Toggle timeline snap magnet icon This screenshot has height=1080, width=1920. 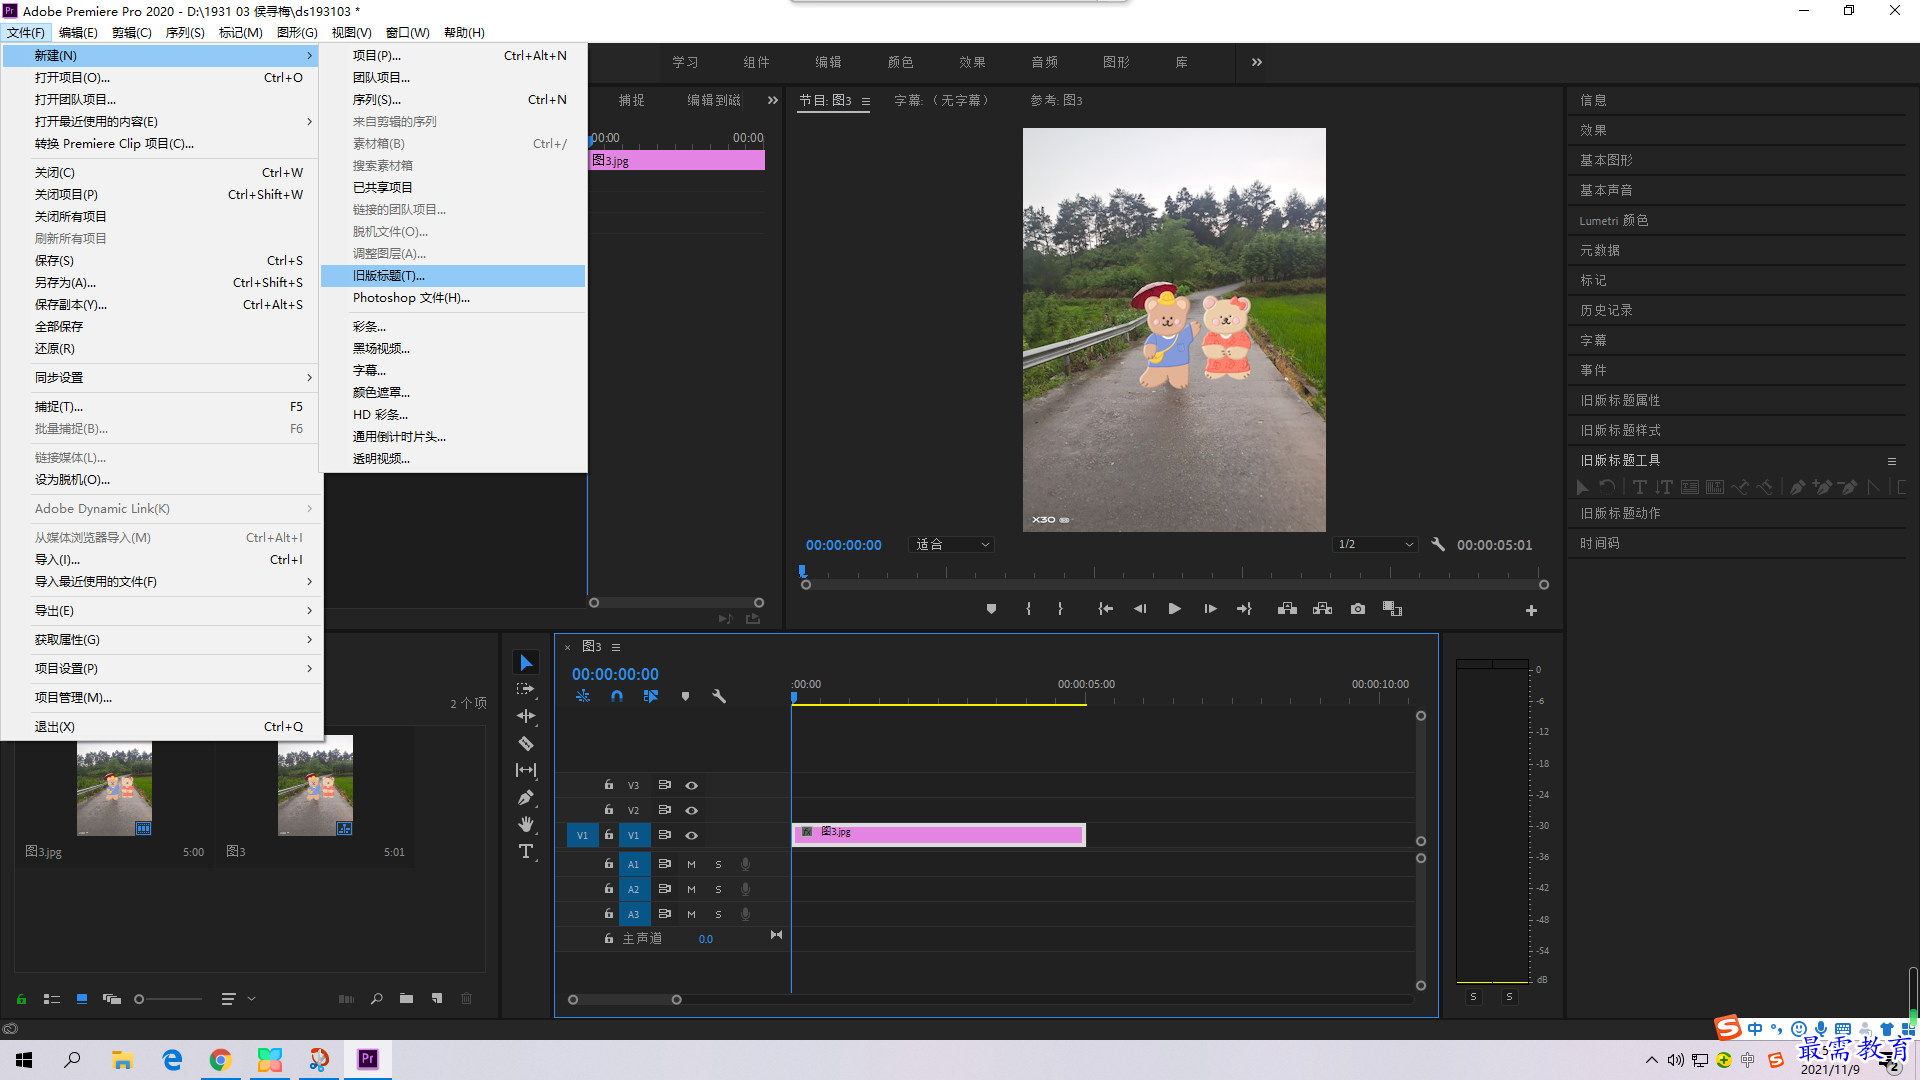point(617,696)
